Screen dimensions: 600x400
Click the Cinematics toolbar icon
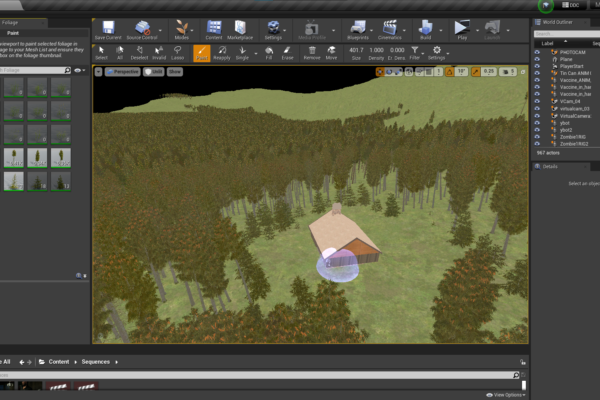[x=390, y=30]
